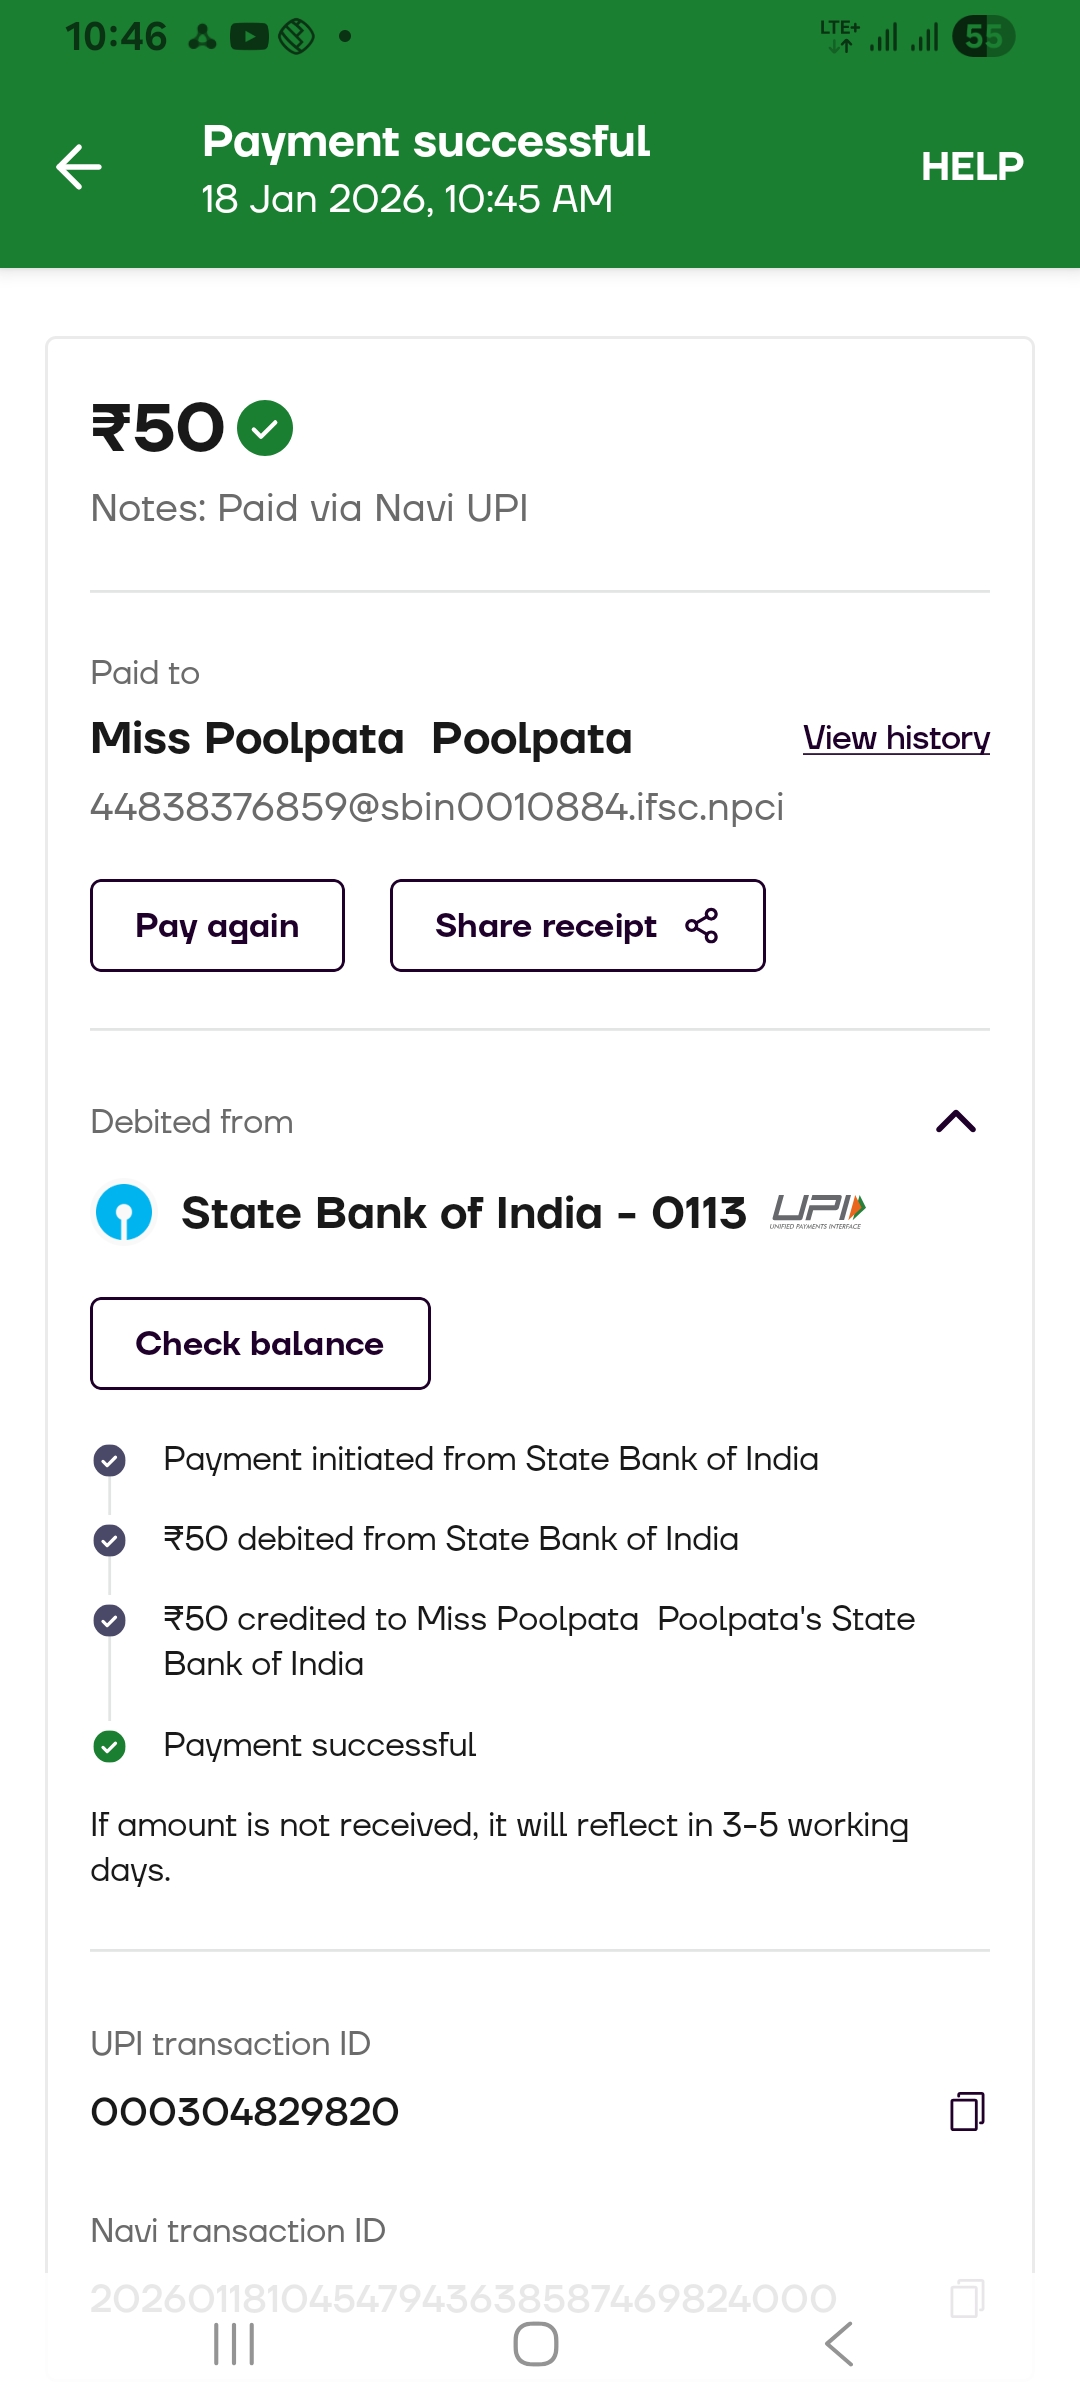Tap the ₹50 debited step checkmark
Image resolution: width=1080 pixels, height=2408 pixels.
110,1540
